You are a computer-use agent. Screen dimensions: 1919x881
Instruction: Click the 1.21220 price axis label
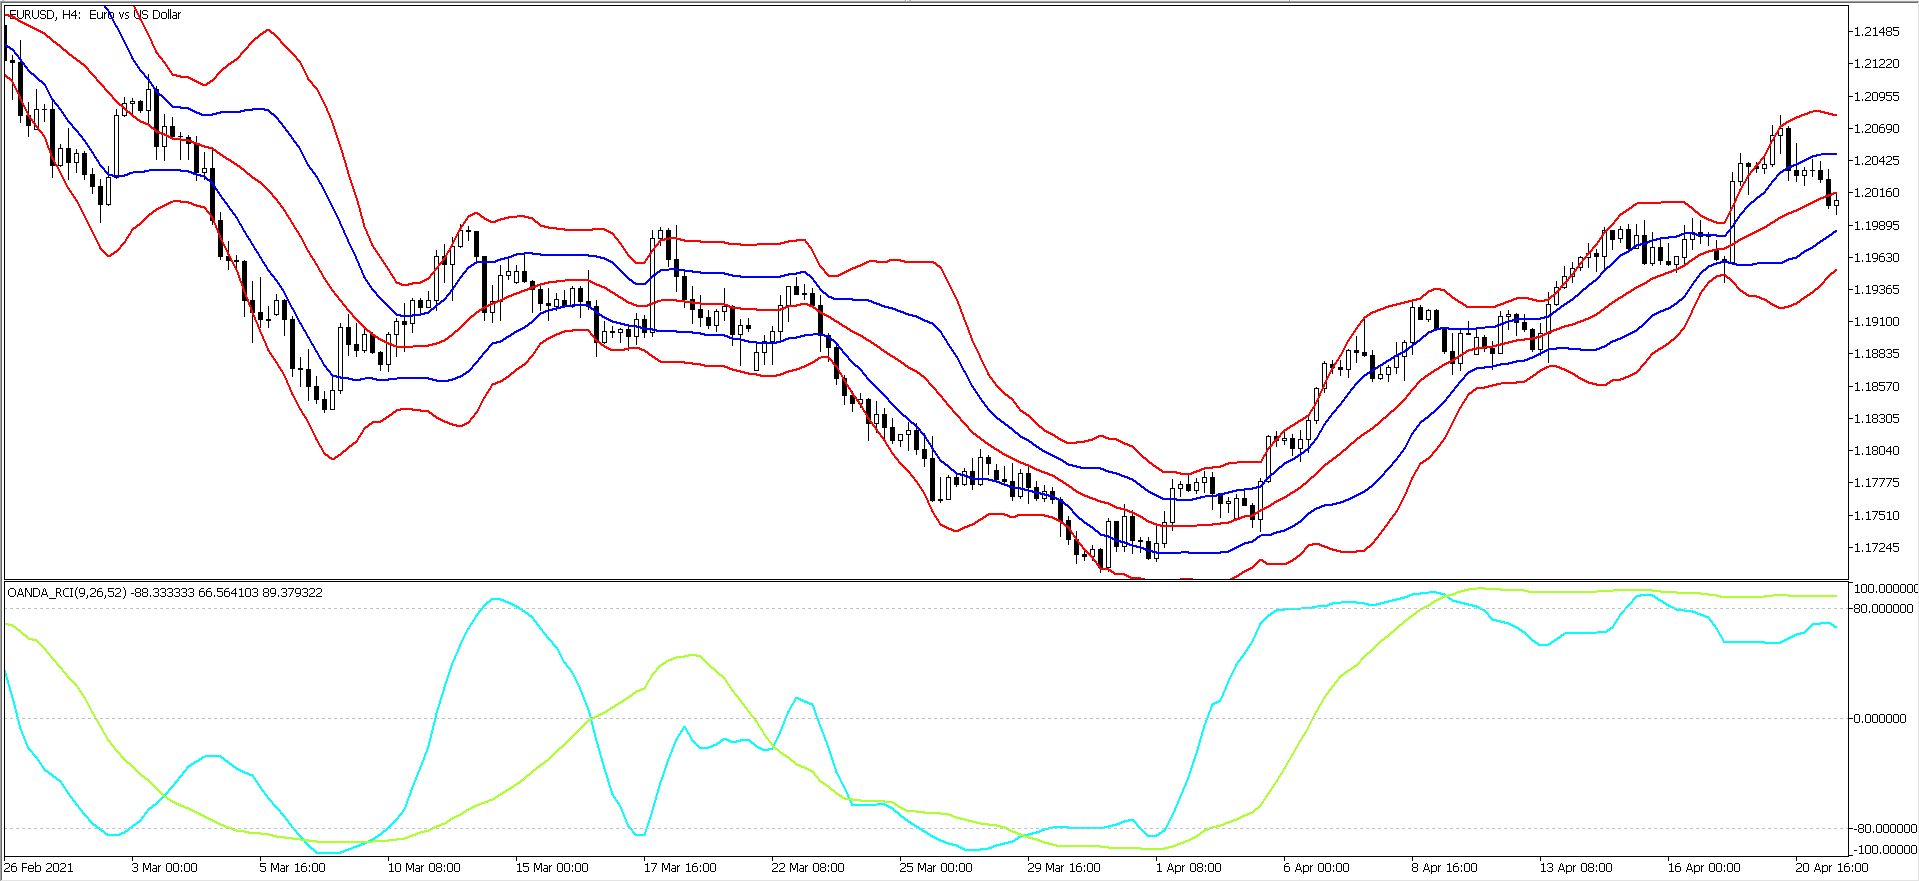tap(1876, 64)
